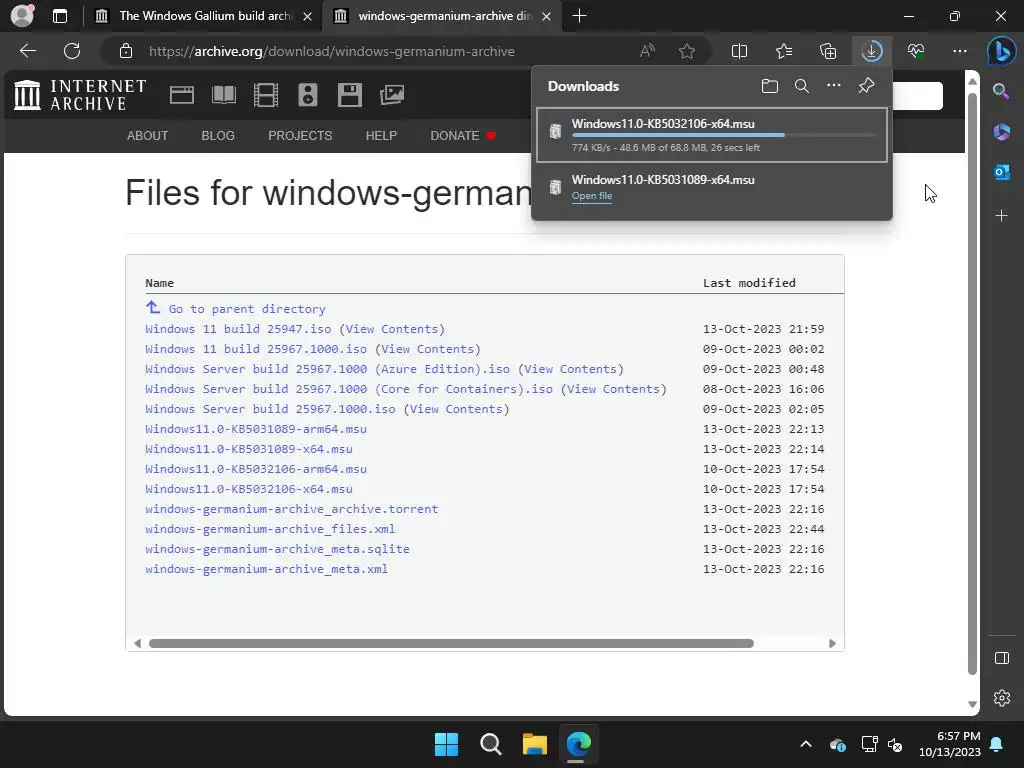The height and width of the screenshot is (768, 1024).
Task: Open the taskbar clock and date
Action: tap(950, 744)
